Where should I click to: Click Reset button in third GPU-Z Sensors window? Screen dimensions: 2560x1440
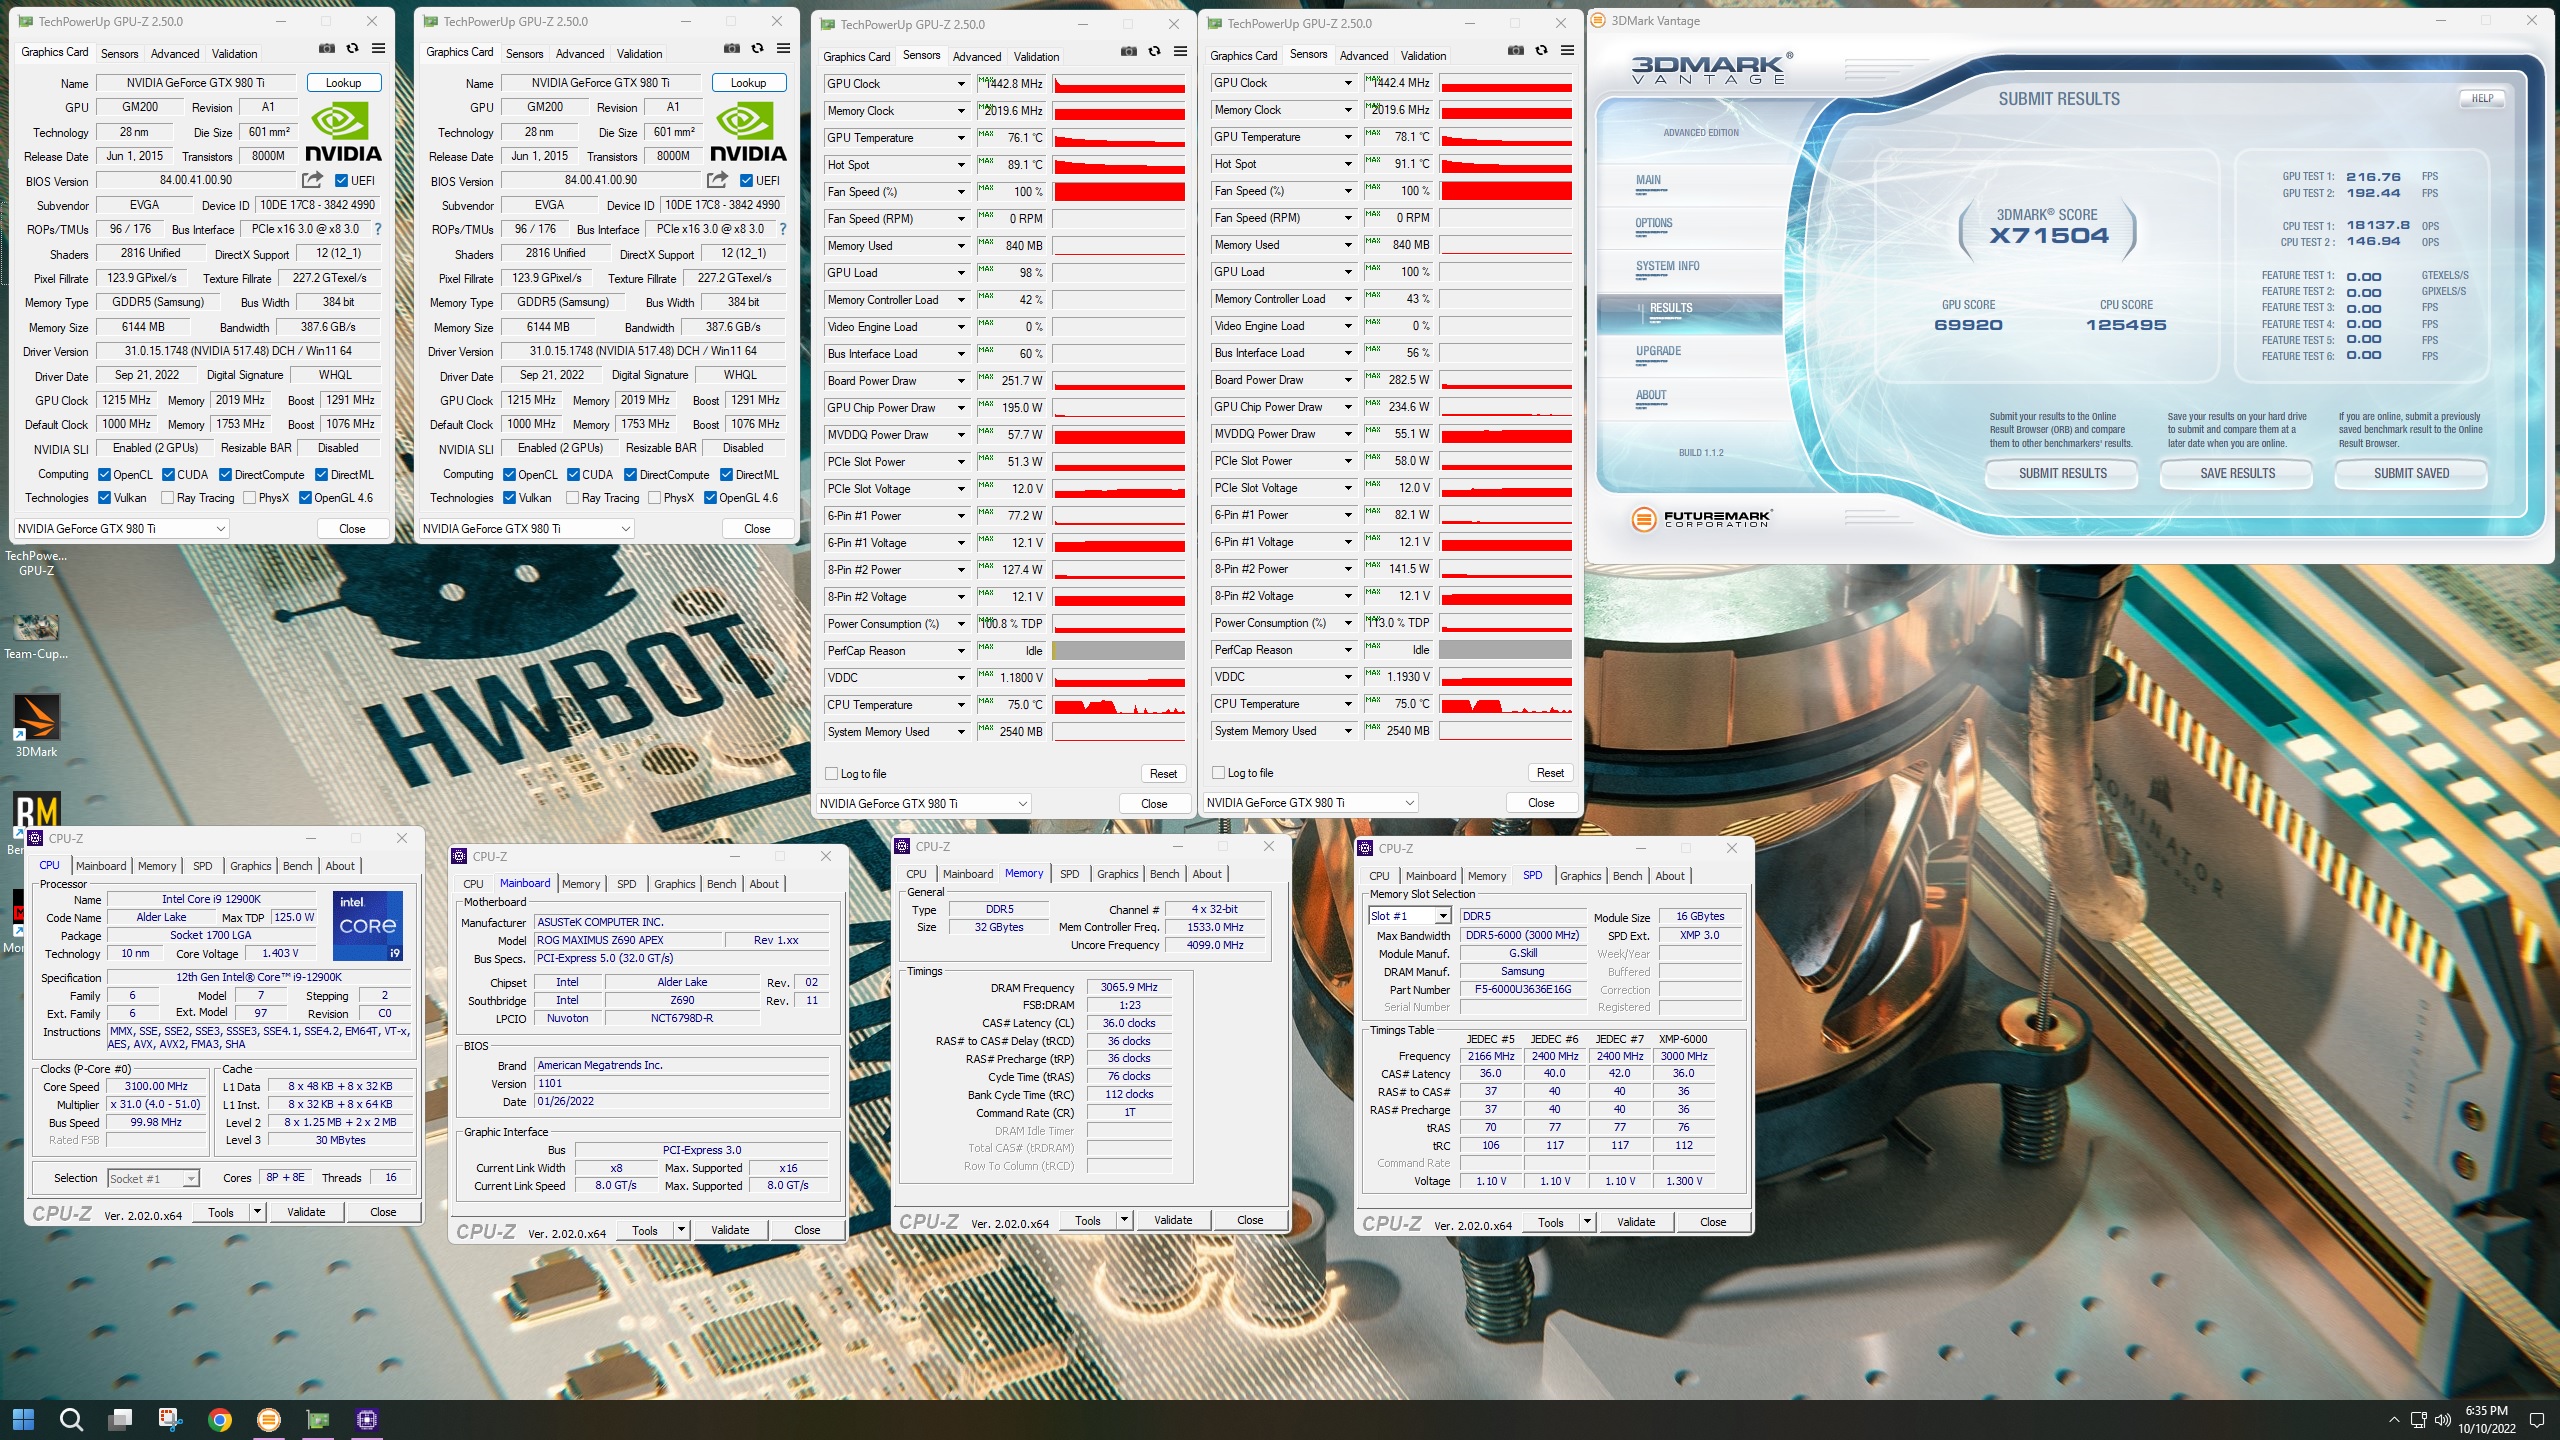[x=1163, y=774]
